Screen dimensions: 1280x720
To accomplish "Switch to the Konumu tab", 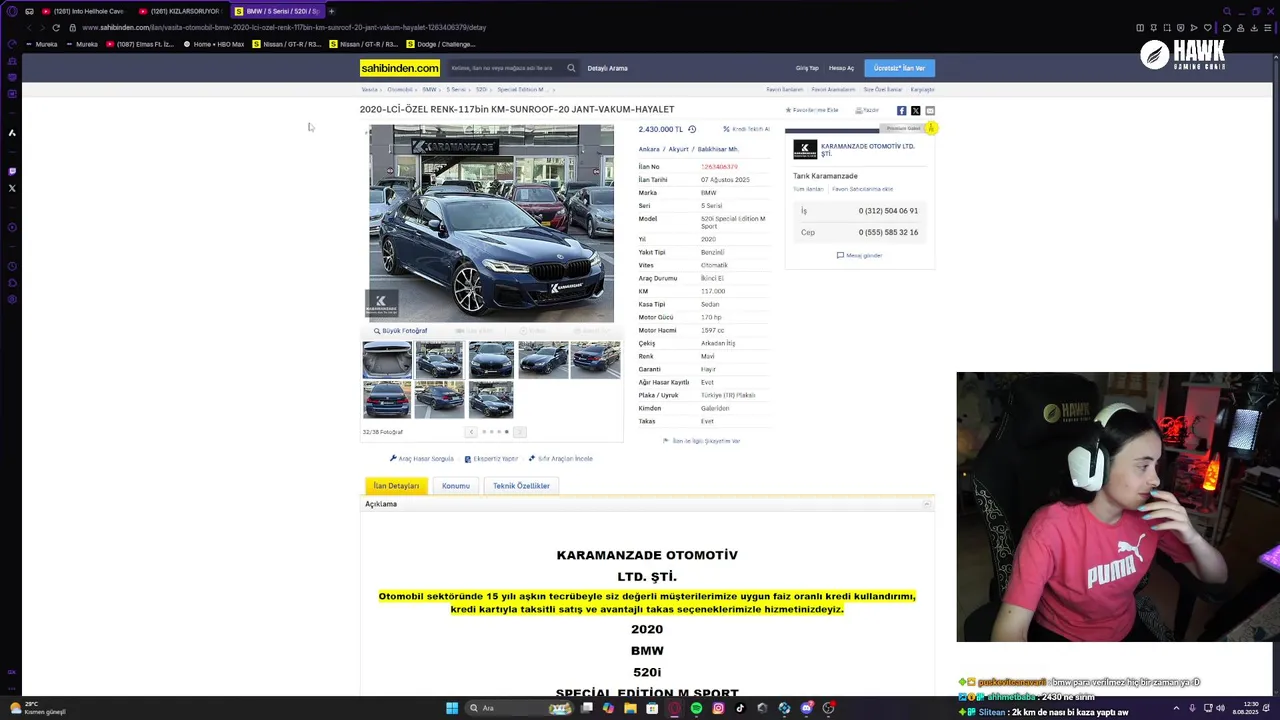I will (456, 486).
